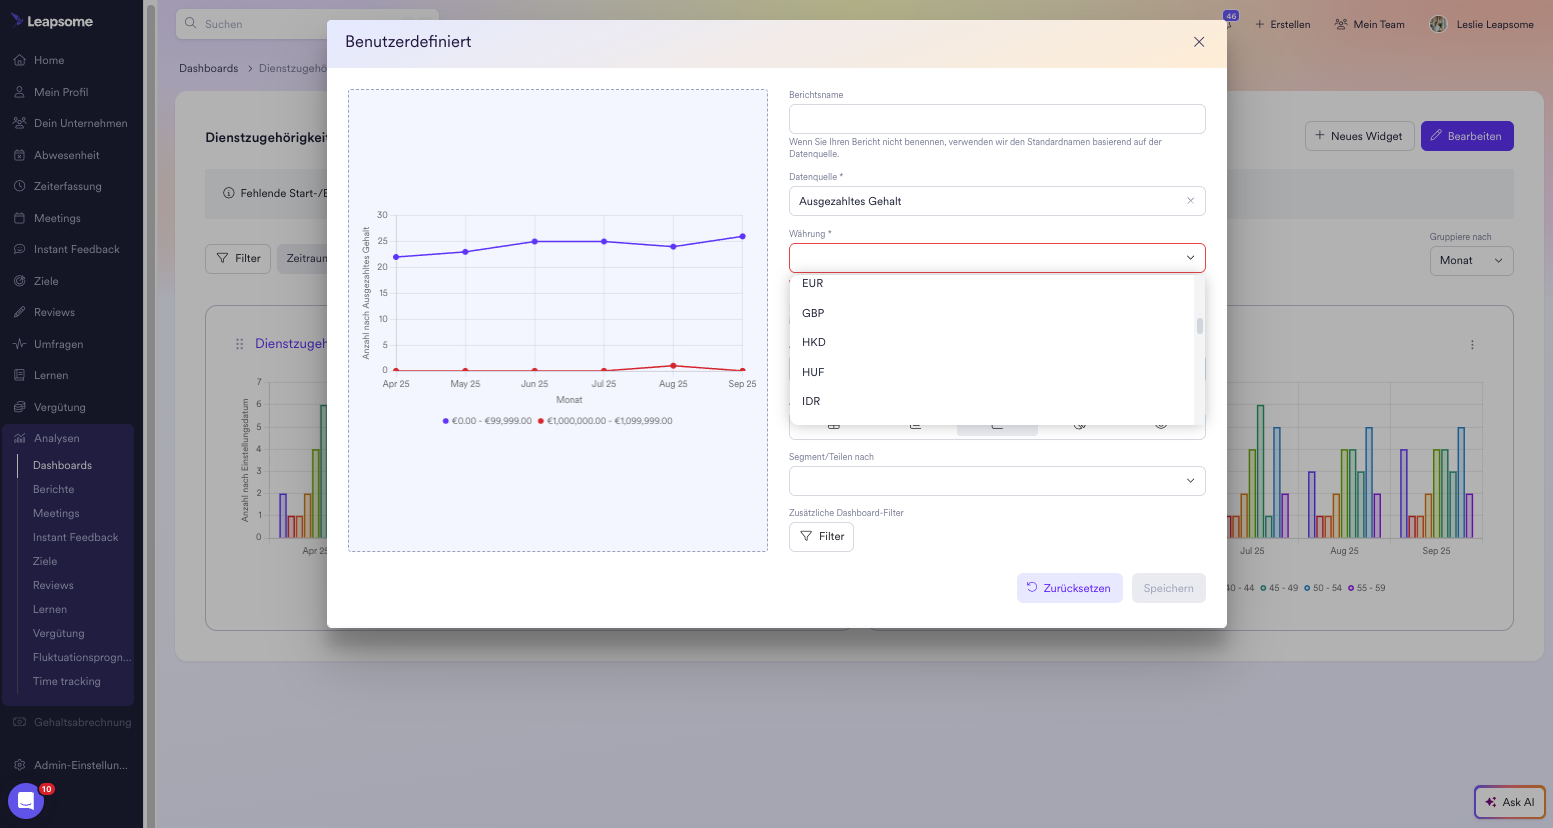Choose GBP in the Währung options
Viewport: 1553px width, 828px height.
tap(813, 313)
